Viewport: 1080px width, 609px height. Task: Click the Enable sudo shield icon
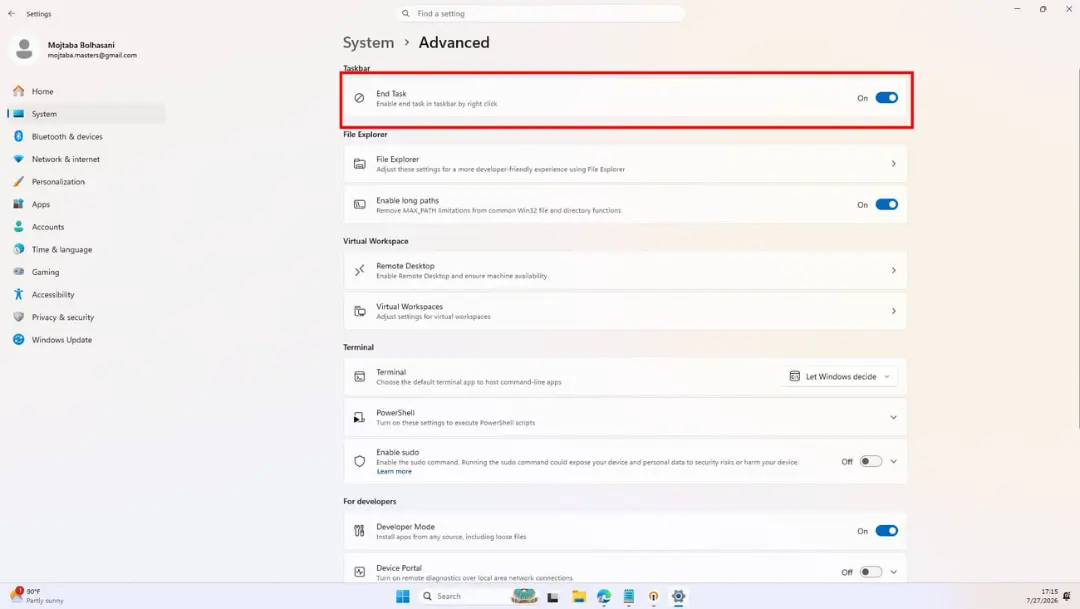(x=360, y=462)
